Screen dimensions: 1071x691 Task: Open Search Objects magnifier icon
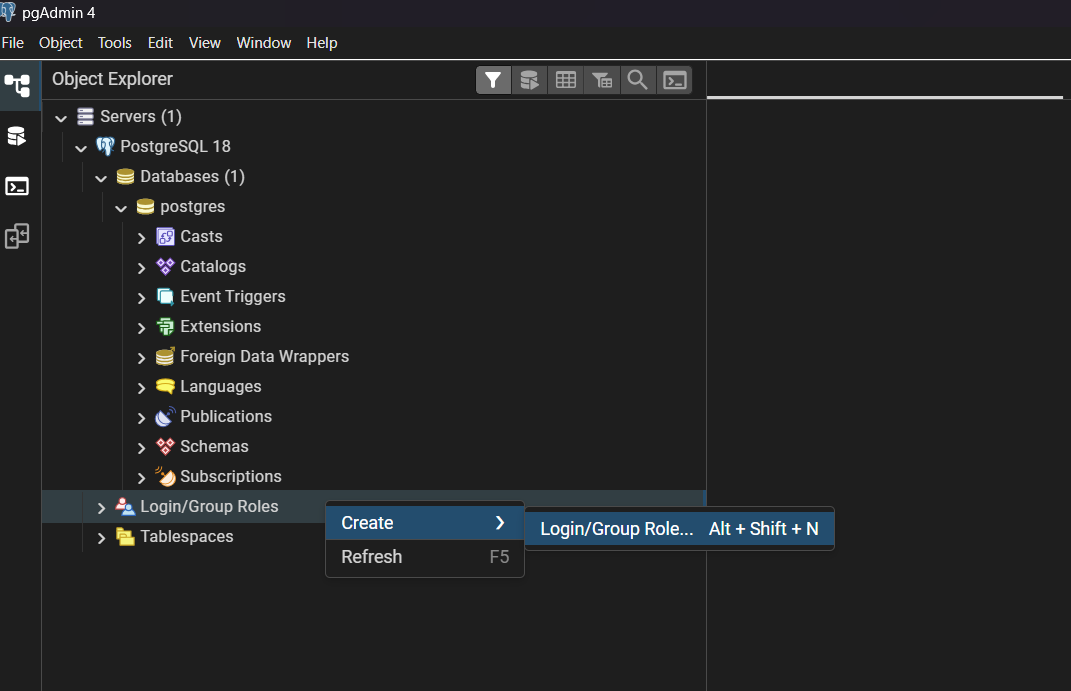(638, 80)
